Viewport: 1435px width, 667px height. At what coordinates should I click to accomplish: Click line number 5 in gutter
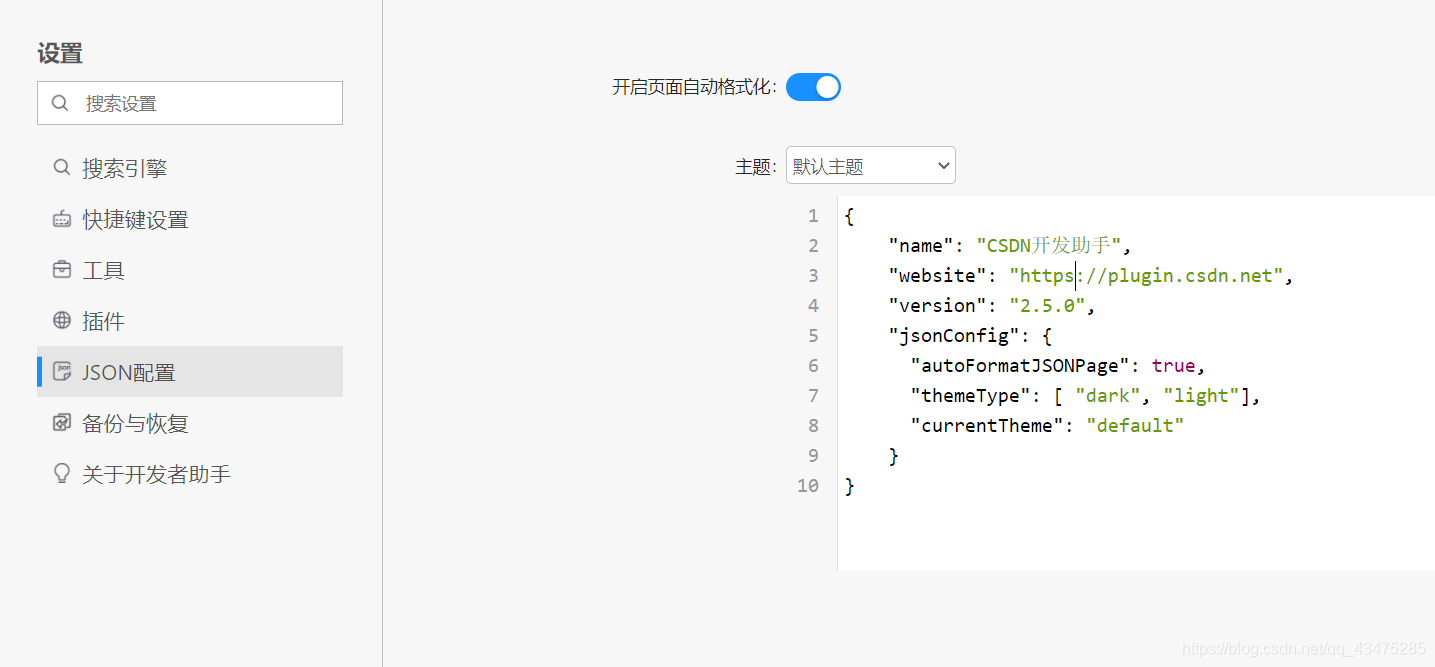[x=813, y=336]
